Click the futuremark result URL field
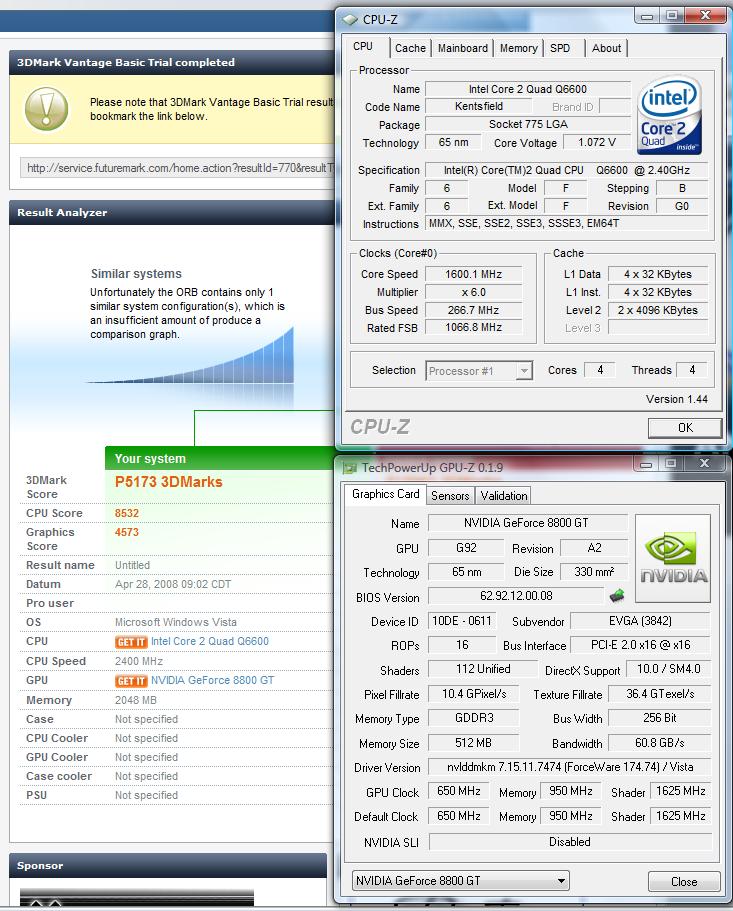This screenshot has height=911, width=733. pyautogui.click(x=179, y=168)
